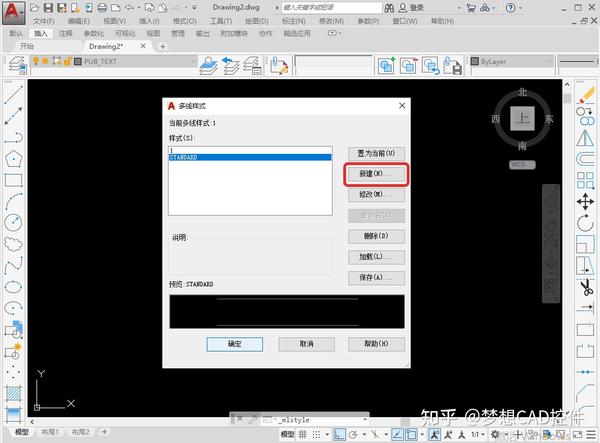
Task: Select the Erase tool
Action: (x=586, y=95)
